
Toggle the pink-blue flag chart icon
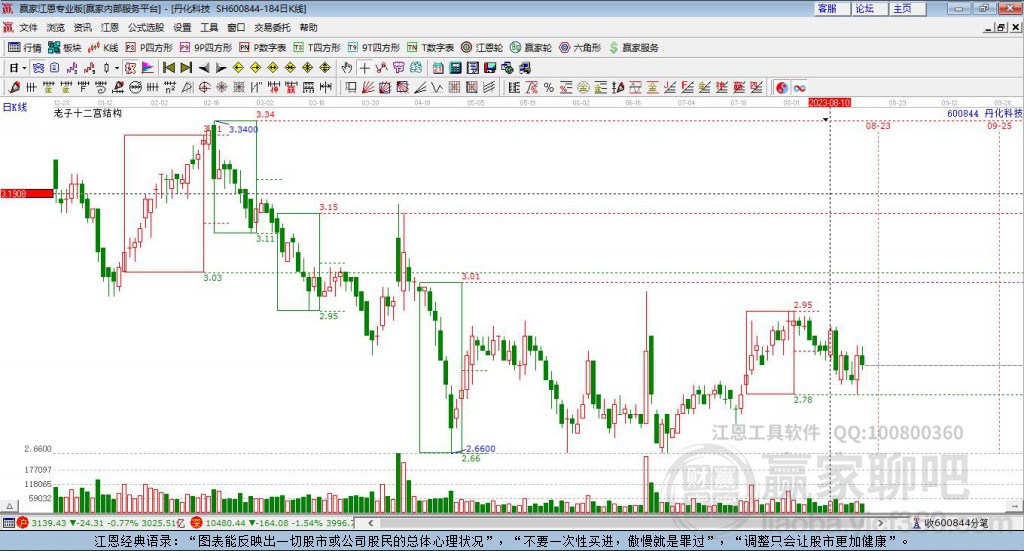coord(148,68)
